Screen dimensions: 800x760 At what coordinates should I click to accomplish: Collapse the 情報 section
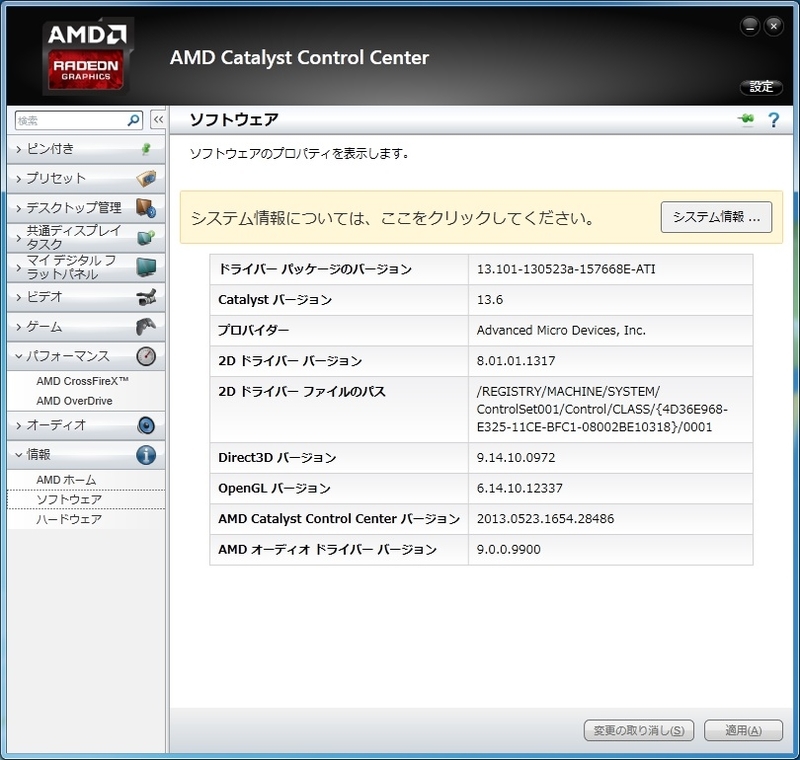86,455
